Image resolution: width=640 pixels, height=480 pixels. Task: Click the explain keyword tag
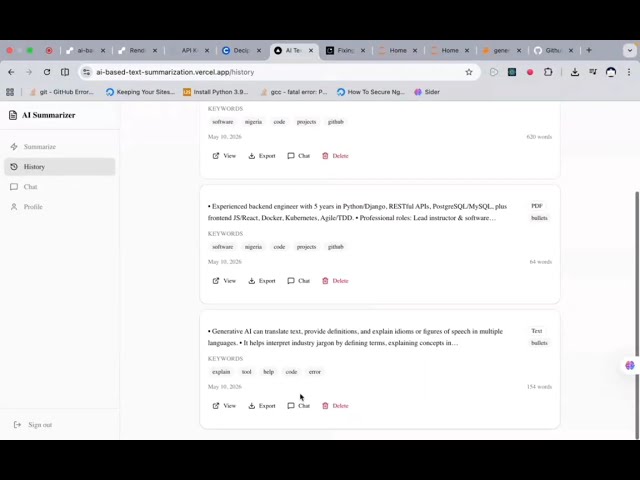[x=221, y=372]
